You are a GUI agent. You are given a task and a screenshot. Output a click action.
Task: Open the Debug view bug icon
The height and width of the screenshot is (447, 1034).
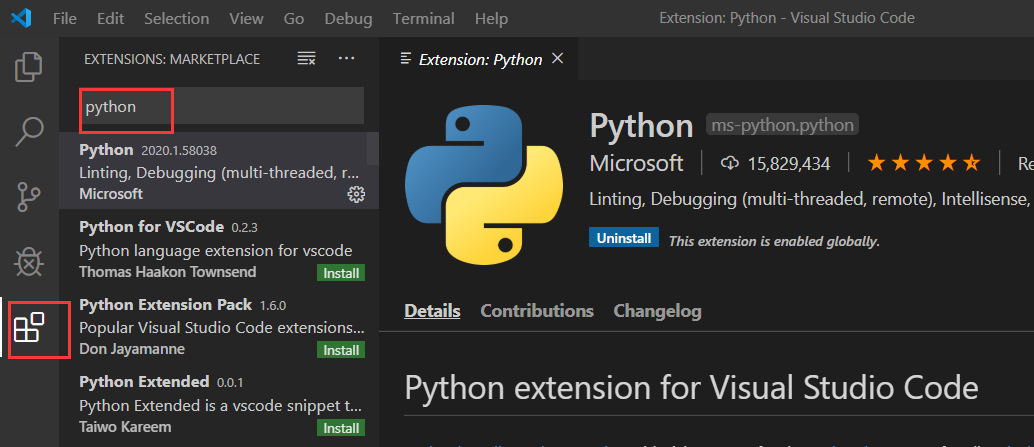tap(29, 261)
